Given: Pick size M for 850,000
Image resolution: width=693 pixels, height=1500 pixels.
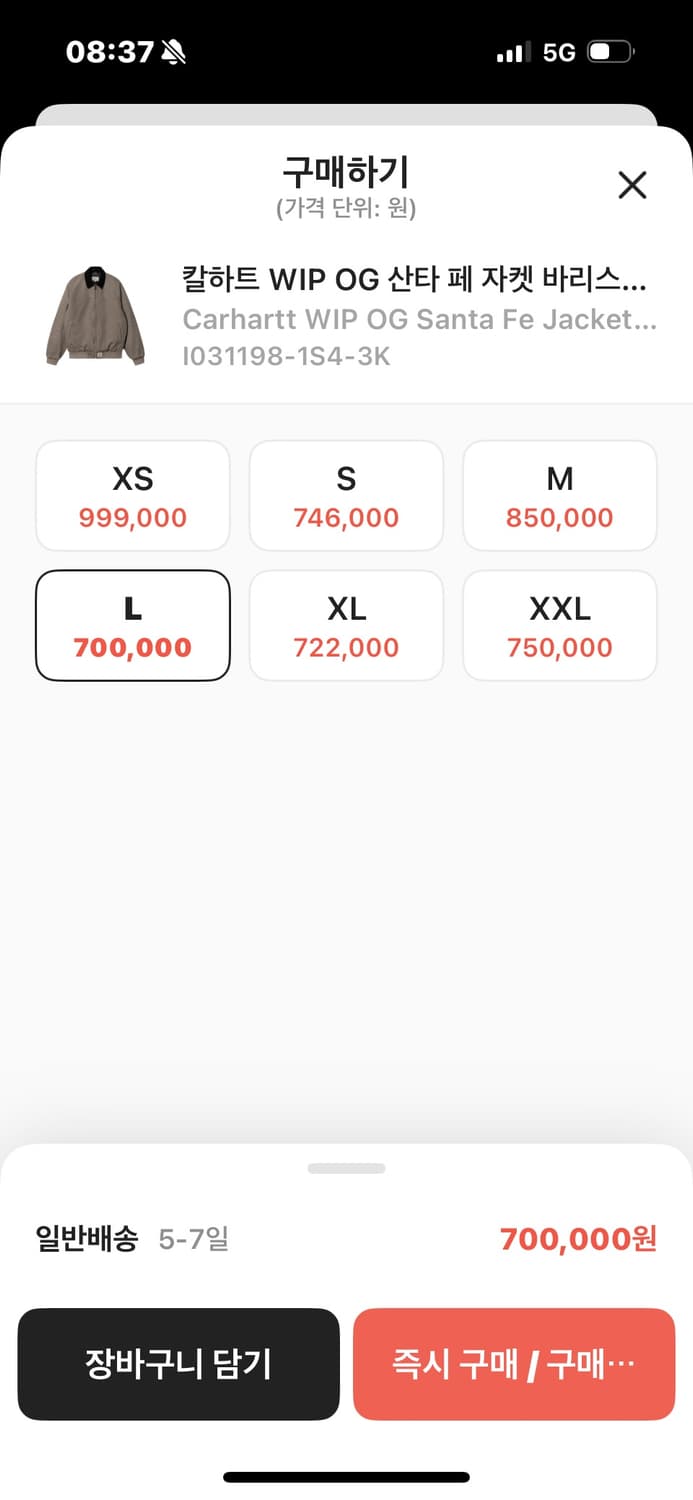Looking at the screenshot, I should 559,496.
